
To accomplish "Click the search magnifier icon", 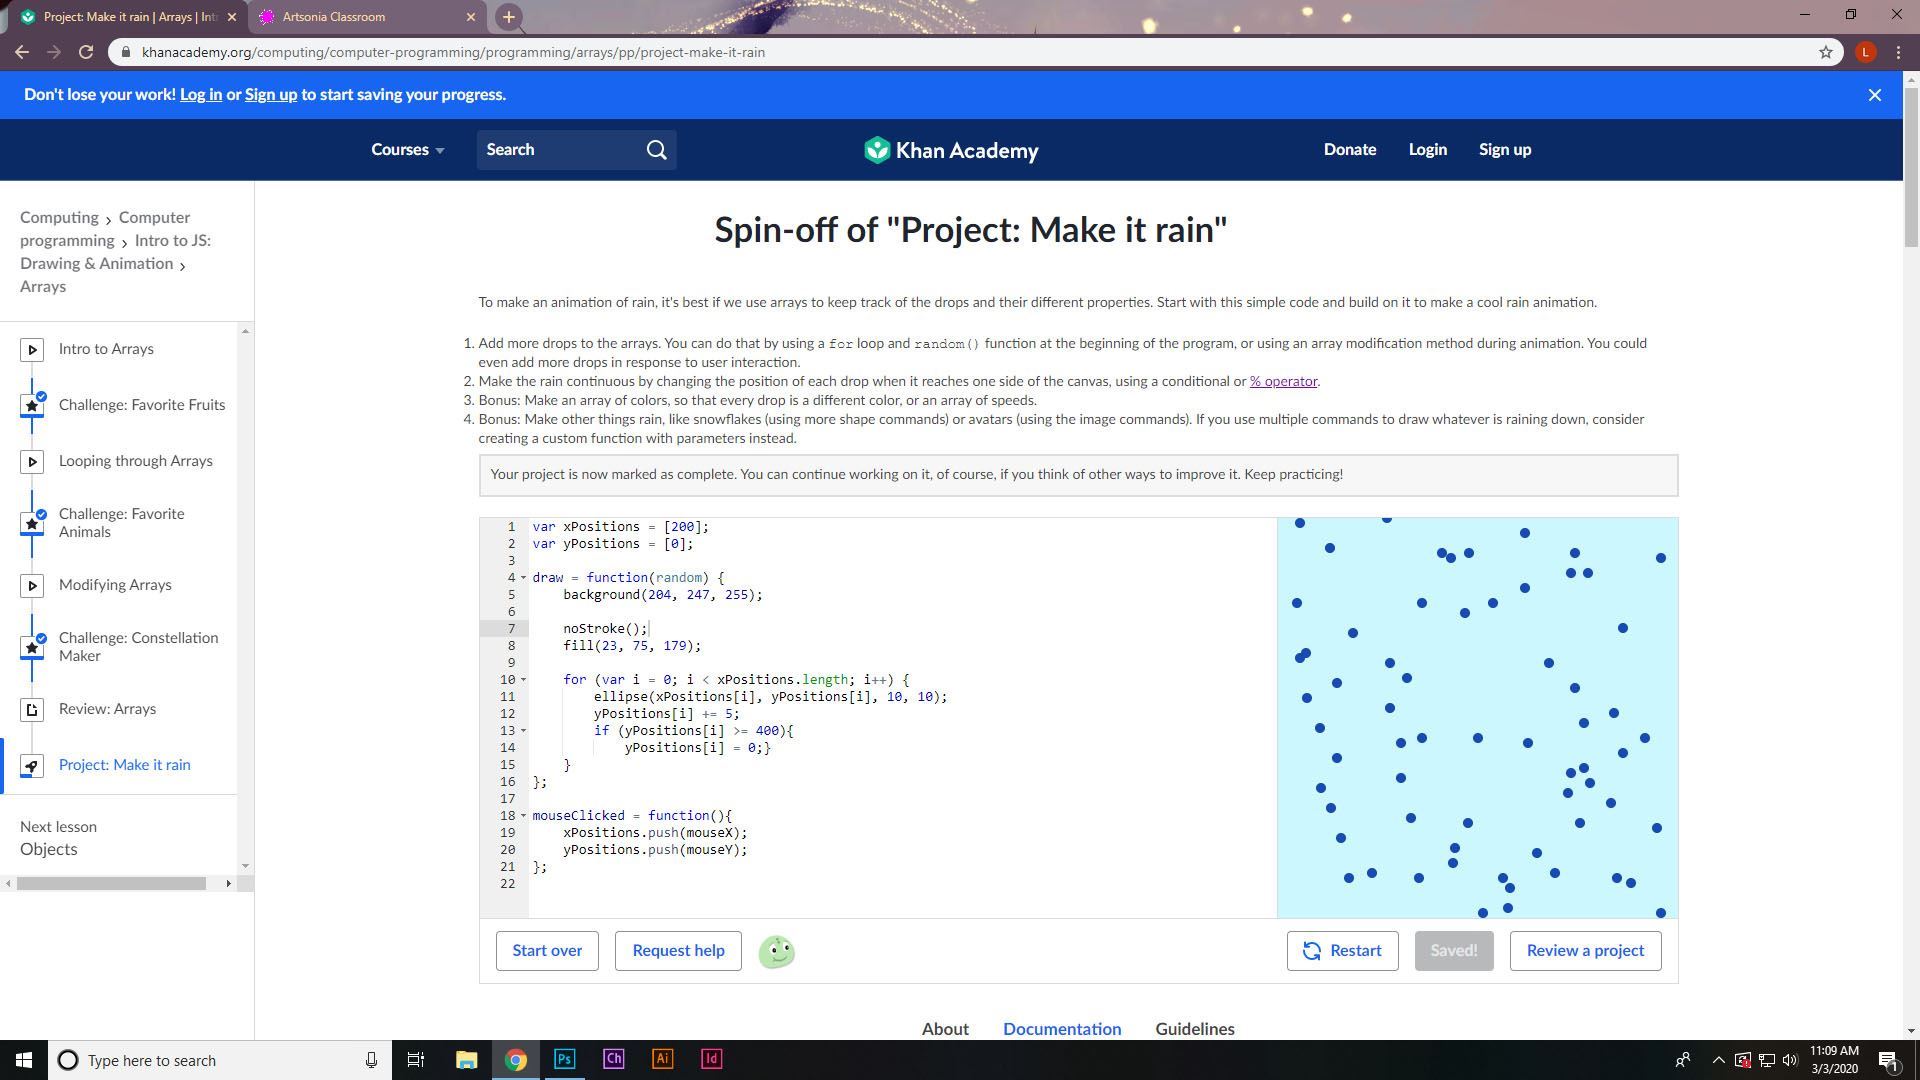I will point(656,150).
